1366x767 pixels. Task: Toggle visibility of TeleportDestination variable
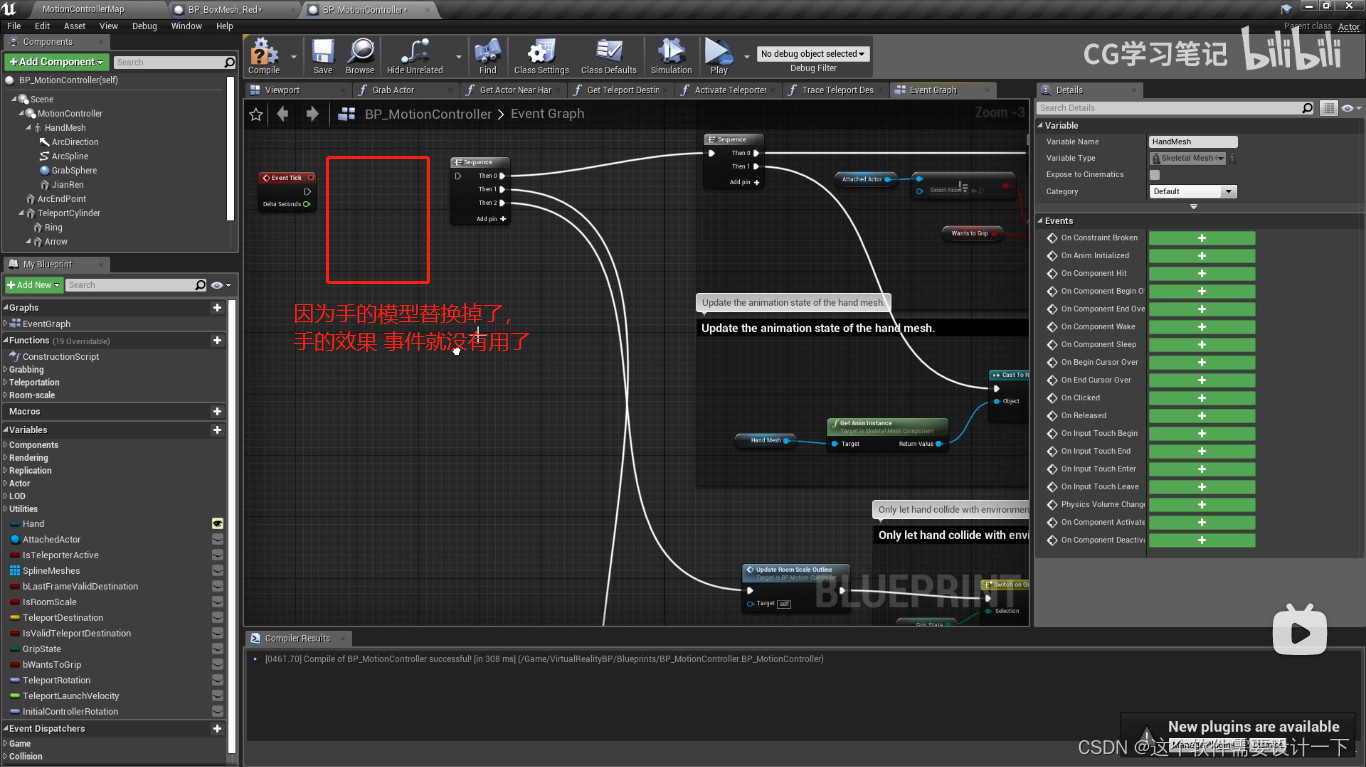[x=217, y=618]
